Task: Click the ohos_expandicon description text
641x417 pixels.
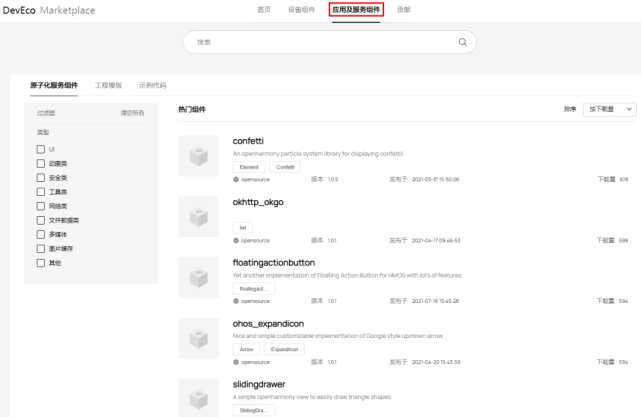Action: pyautogui.click(x=338, y=336)
